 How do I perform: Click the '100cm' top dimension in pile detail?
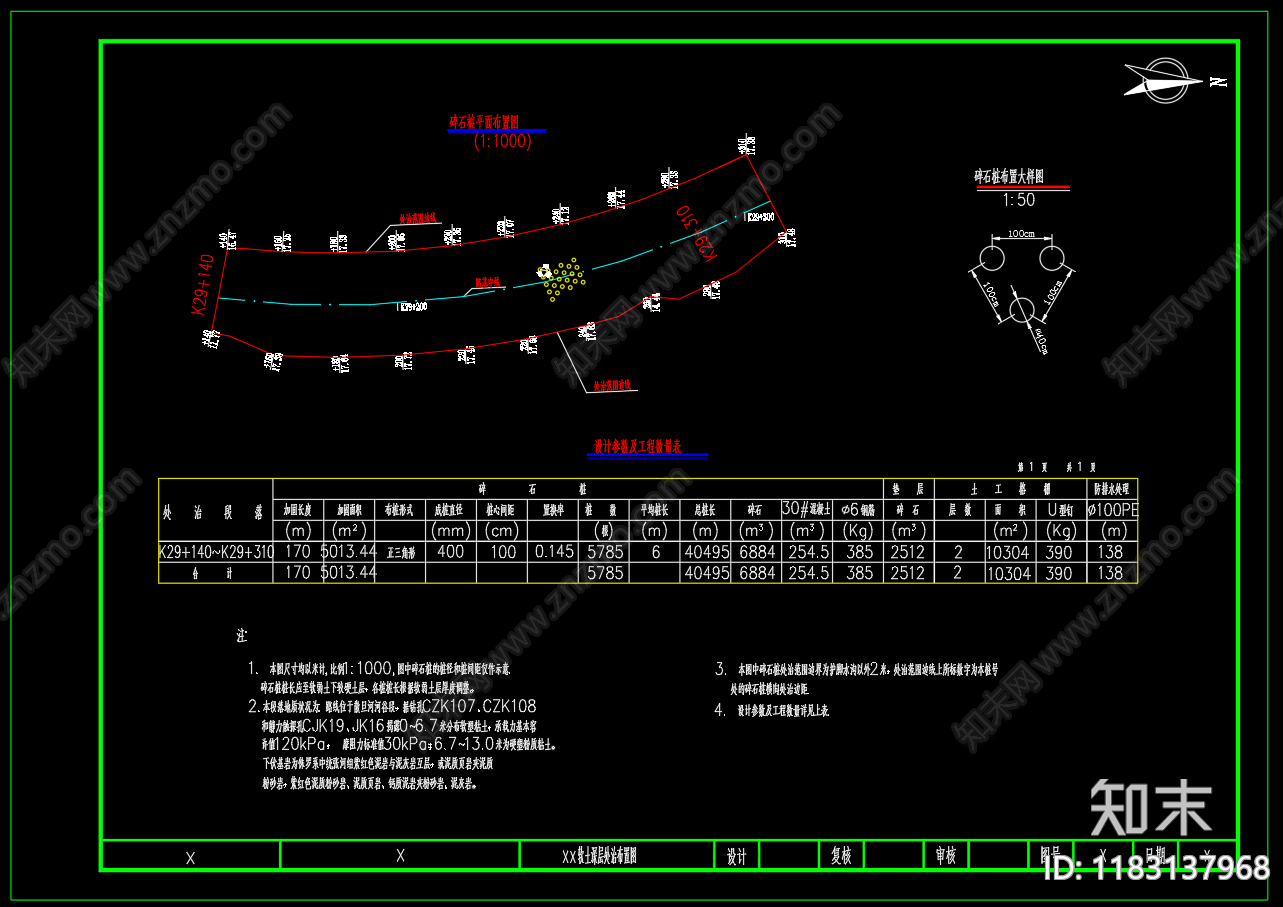click(x=1021, y=233)
